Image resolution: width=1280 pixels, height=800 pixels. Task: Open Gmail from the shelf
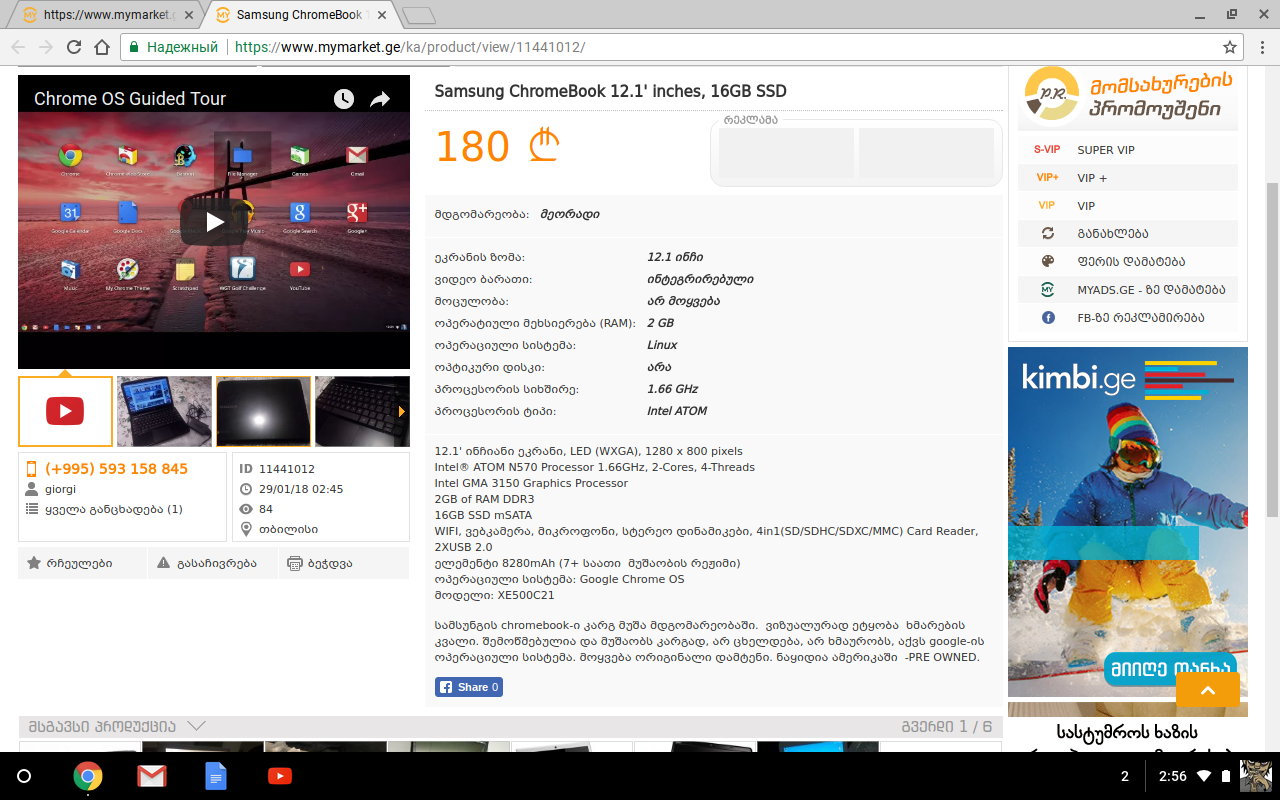pos(152,776)
